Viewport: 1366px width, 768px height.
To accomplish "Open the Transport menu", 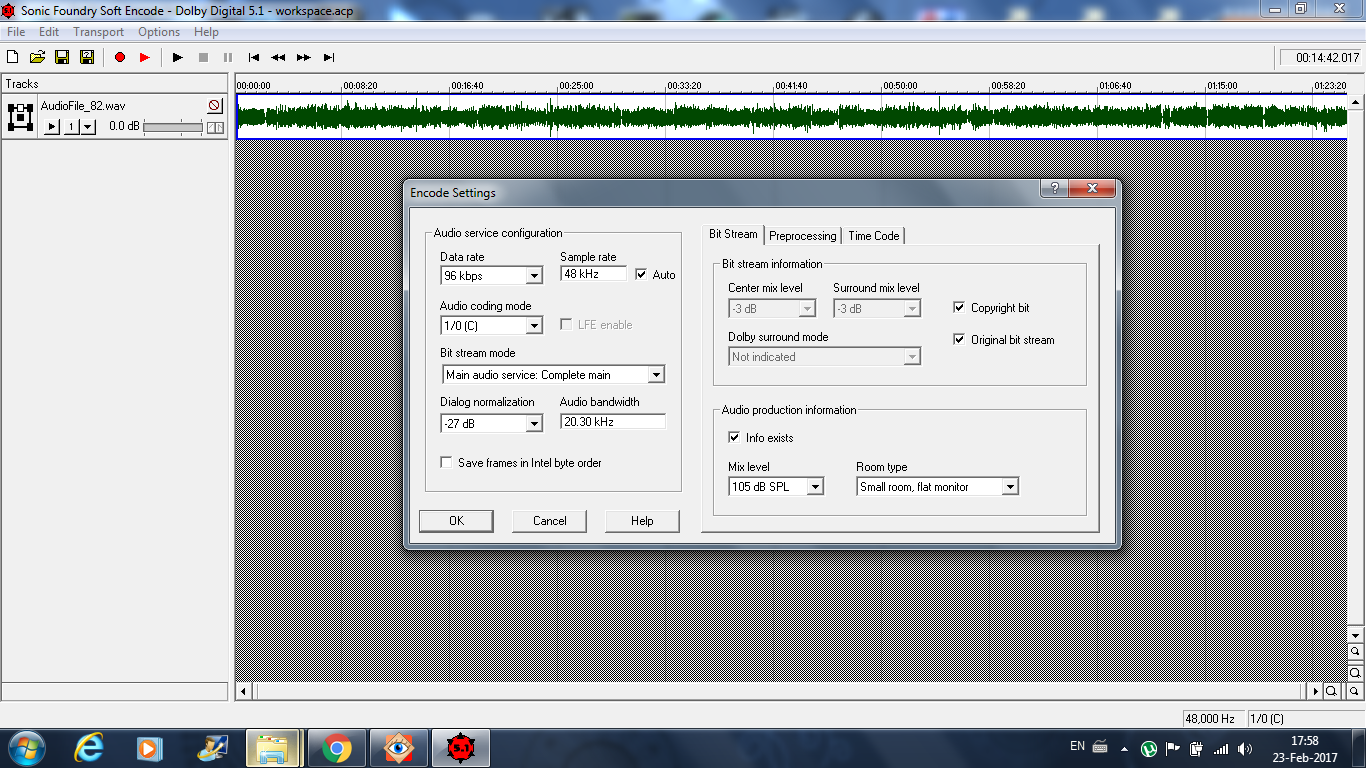I will pyautogui.click(x=98, y=32).
